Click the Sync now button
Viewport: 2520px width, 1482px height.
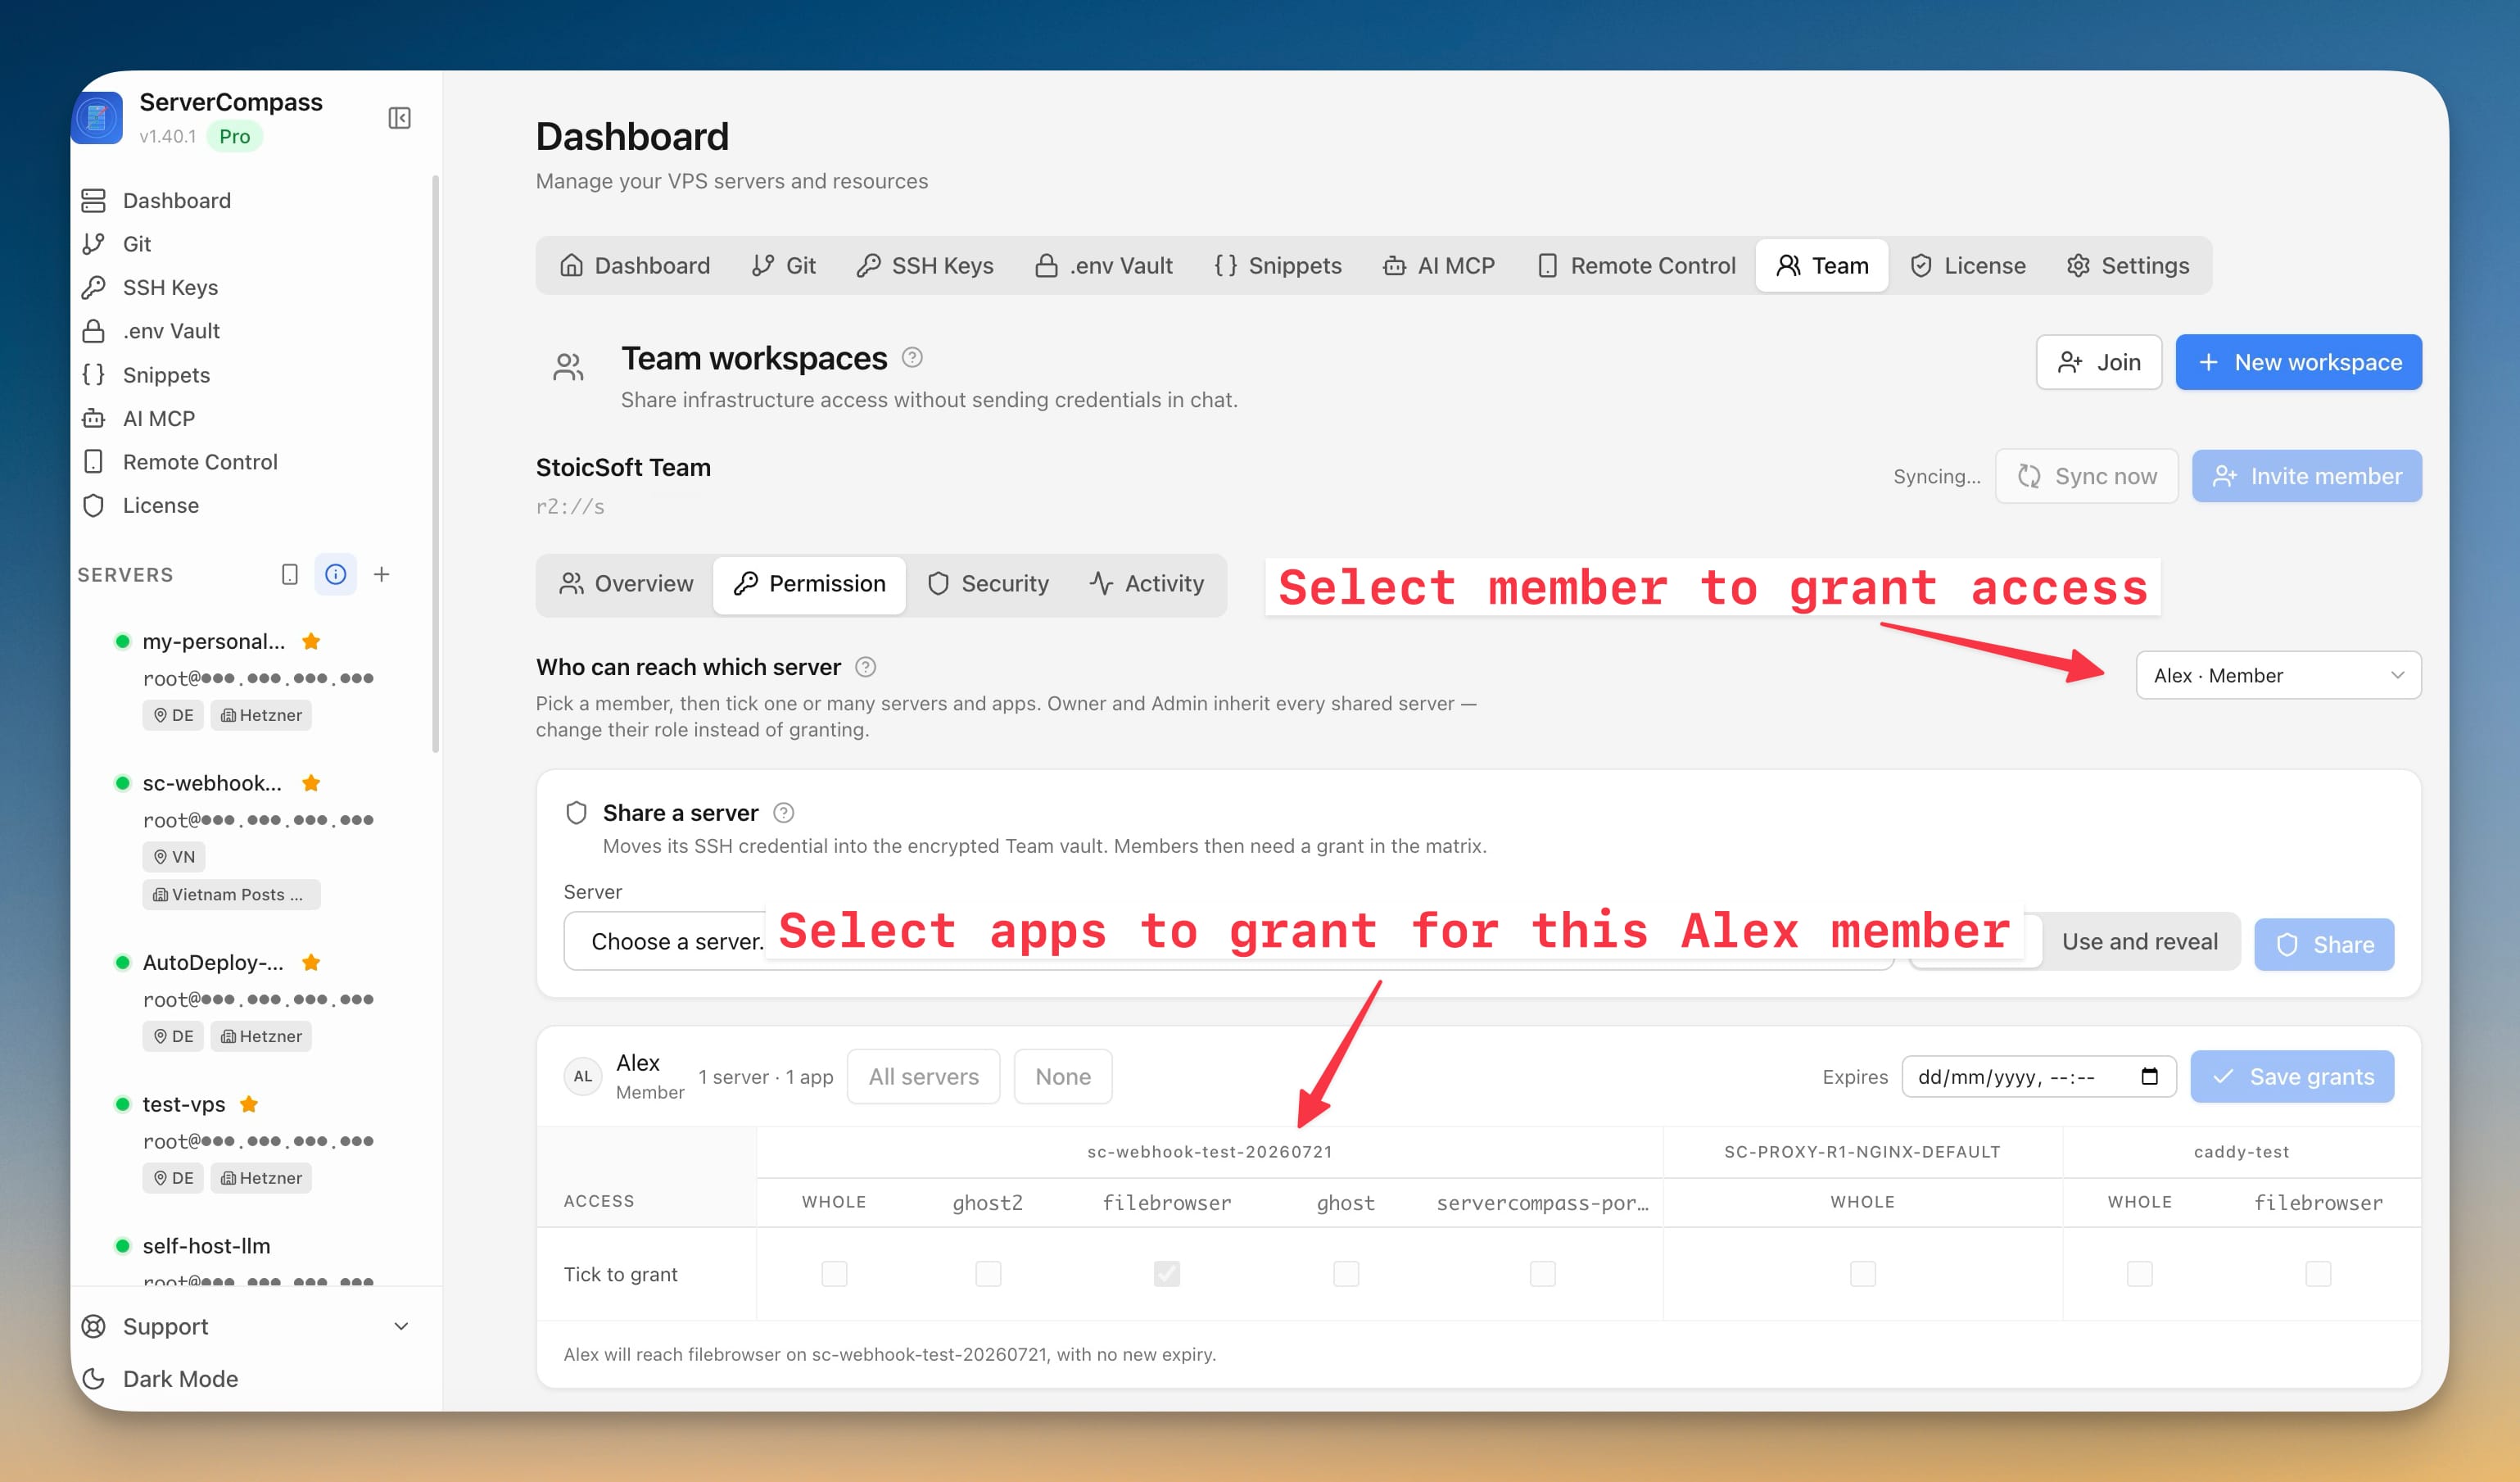coord(2086,476)
